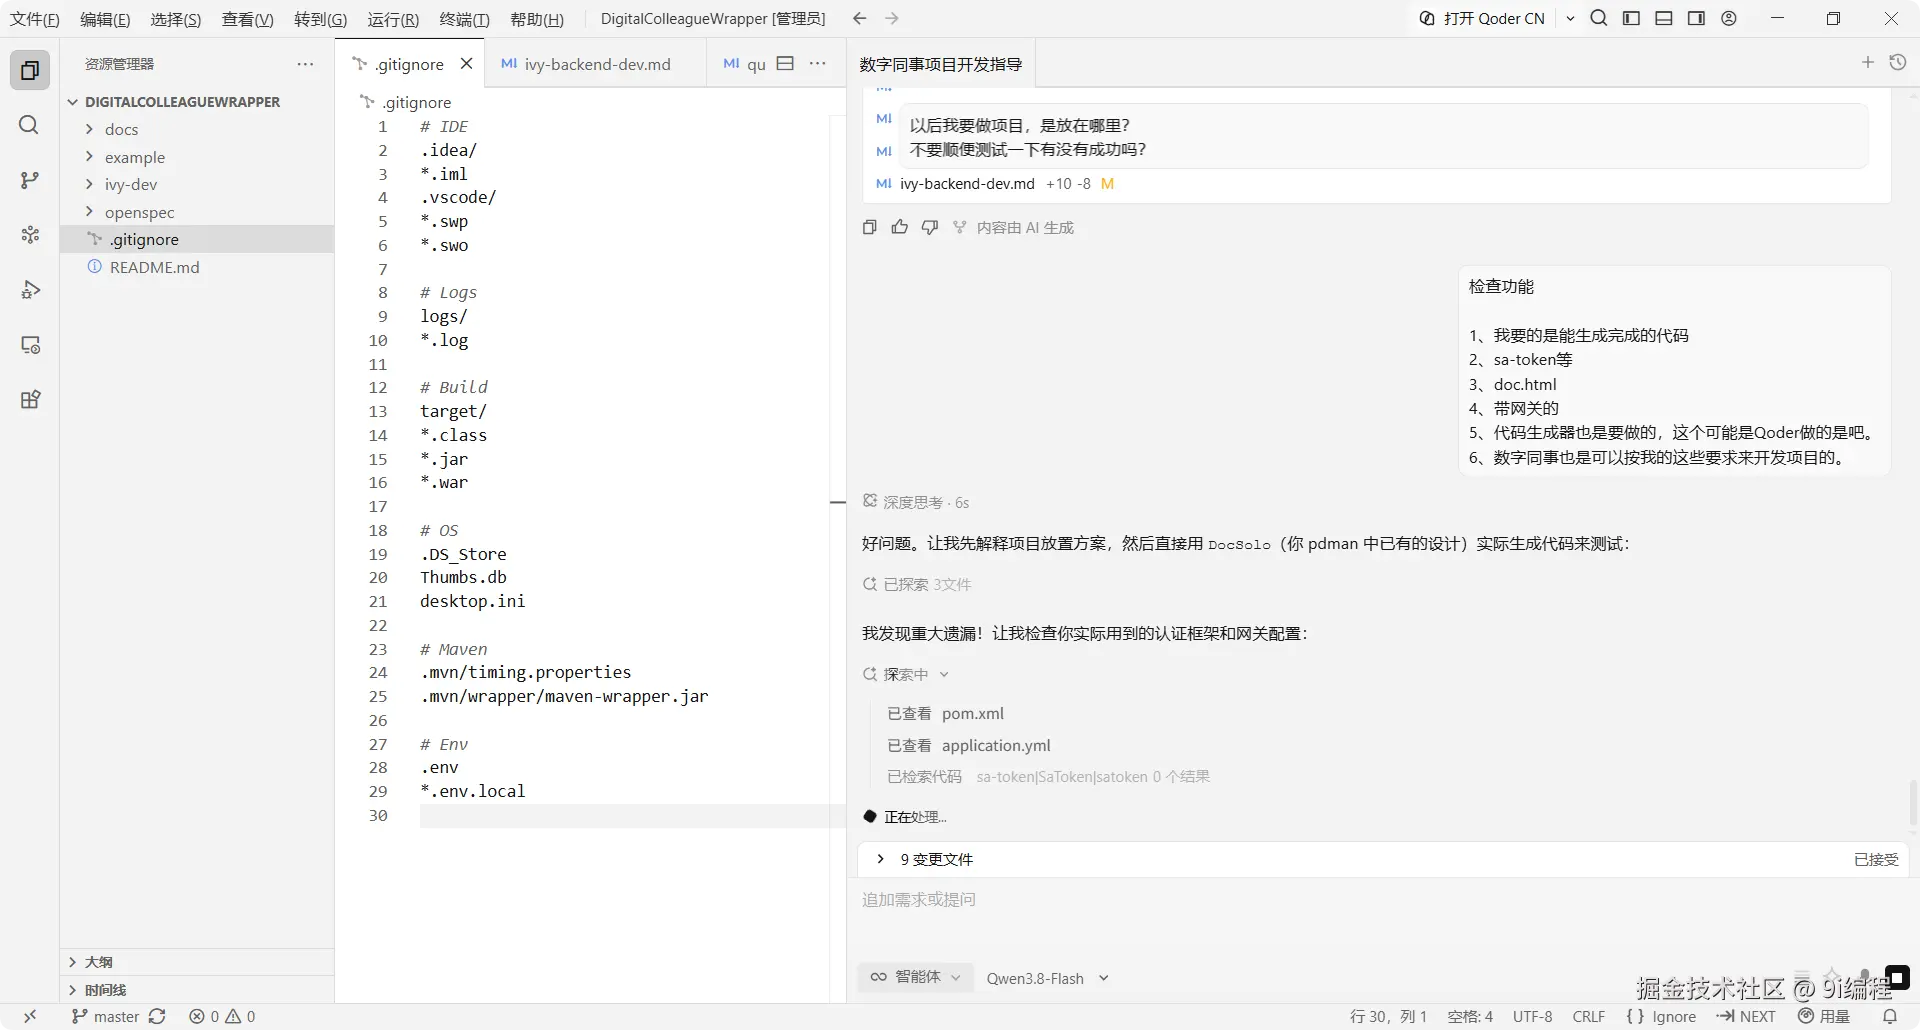Open the 编辑(E) menu
This screenshot has height=1030, width=1920.
coord(105,19)
